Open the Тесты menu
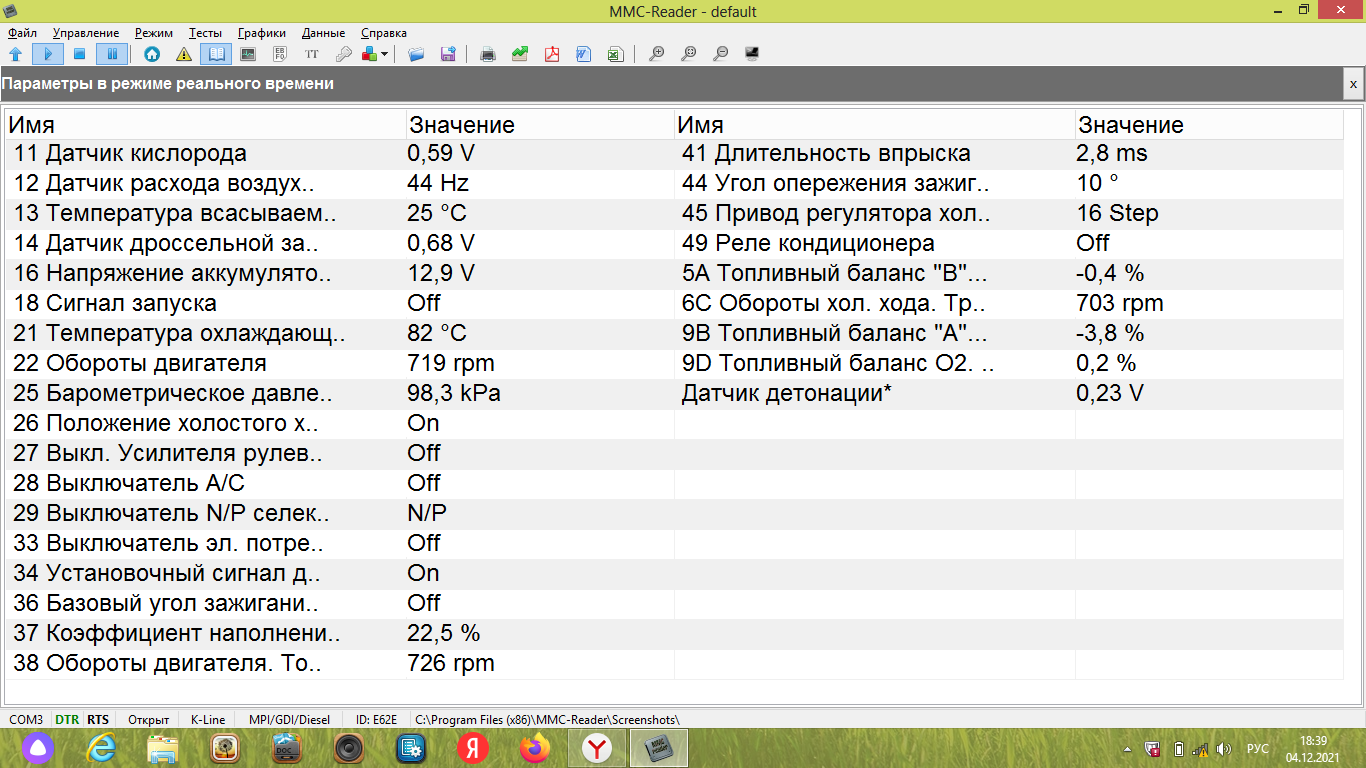This screenshot has width=1366, height=768. point(205,33)
